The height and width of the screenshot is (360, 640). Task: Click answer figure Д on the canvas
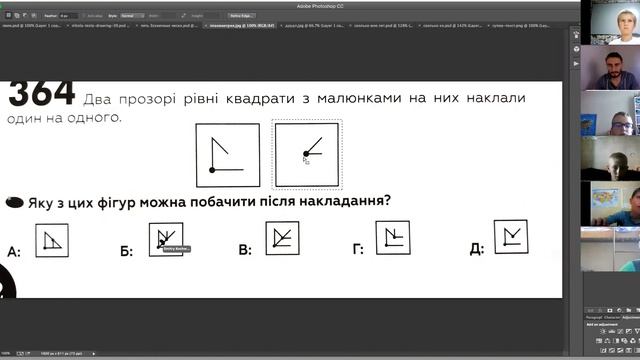tap(511, 237)
